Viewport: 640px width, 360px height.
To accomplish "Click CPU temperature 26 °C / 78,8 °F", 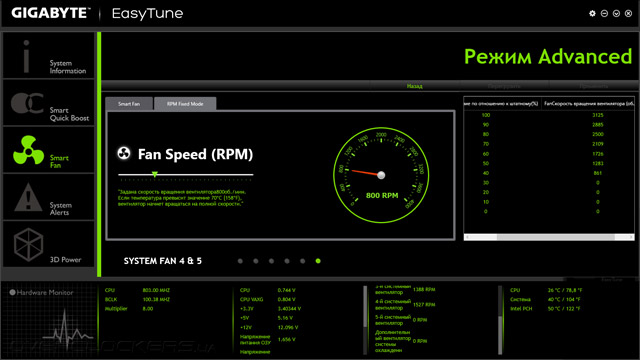I will point(565,290).
